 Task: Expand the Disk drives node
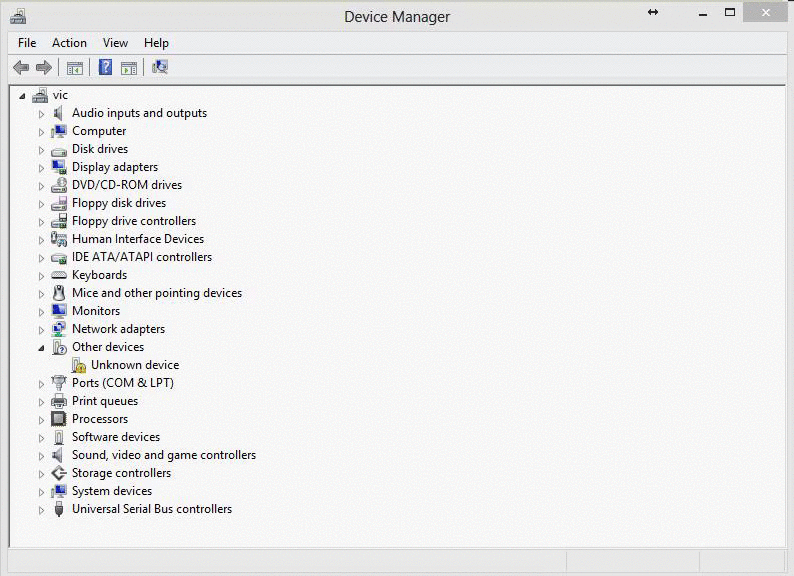(x=41, y=150)
